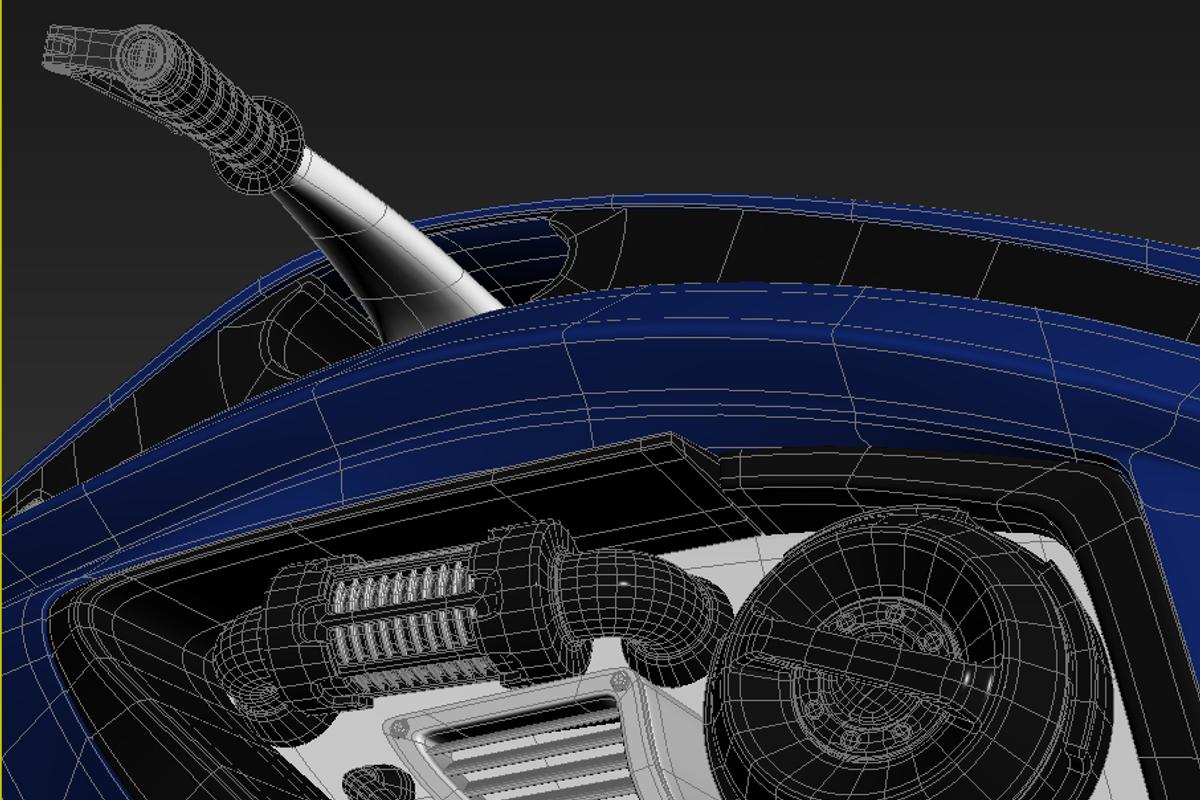Image resolution: width=1200 pixels, height=800 pixels.
Task: Select the louvered vent grille plate
Action: click(x=545, y=742)
